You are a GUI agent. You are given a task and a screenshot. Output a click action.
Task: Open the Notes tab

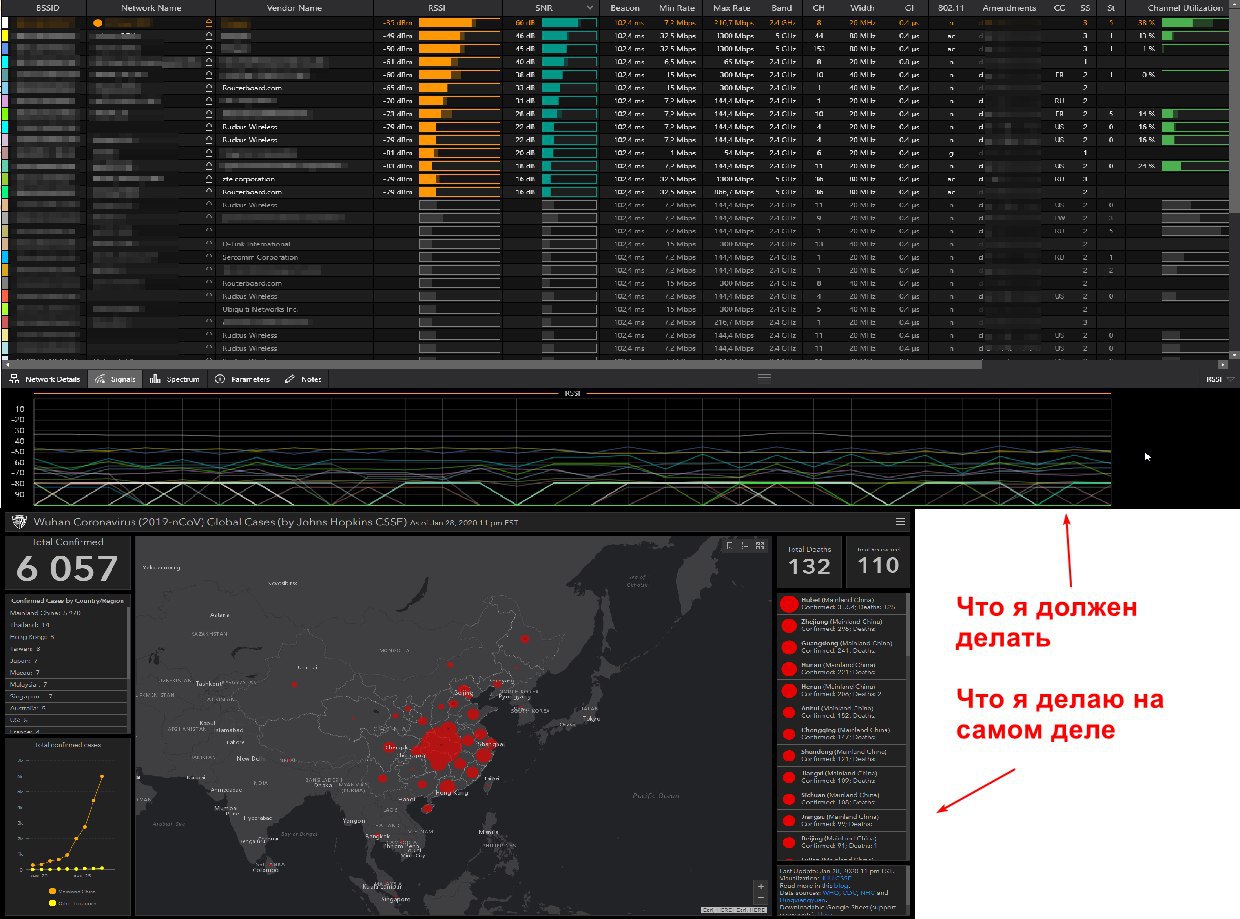[x=304, y=380]
